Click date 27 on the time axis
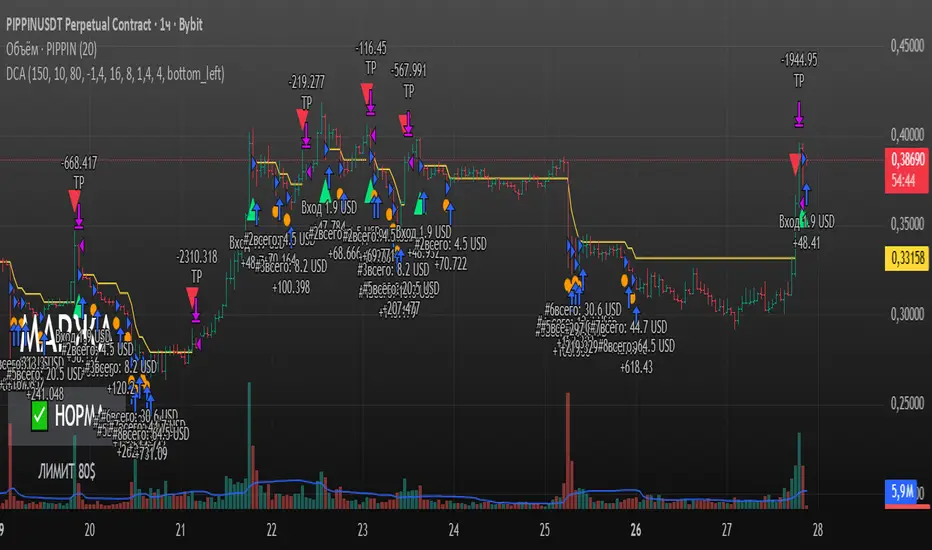The image size is (932, 550). click(x=726, y=530)
